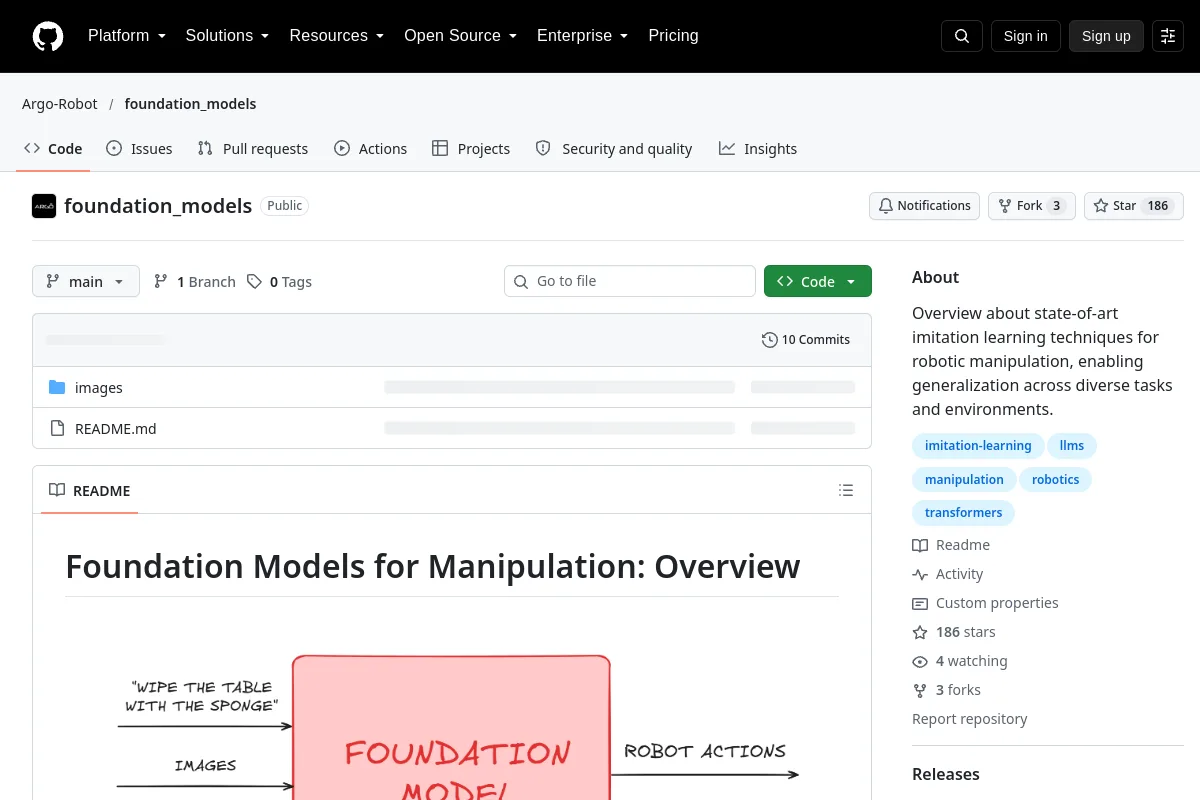Screen dimensions: 1200x800
Task: Click the branch icon beside 1 Branch
Action: point(161,282)
